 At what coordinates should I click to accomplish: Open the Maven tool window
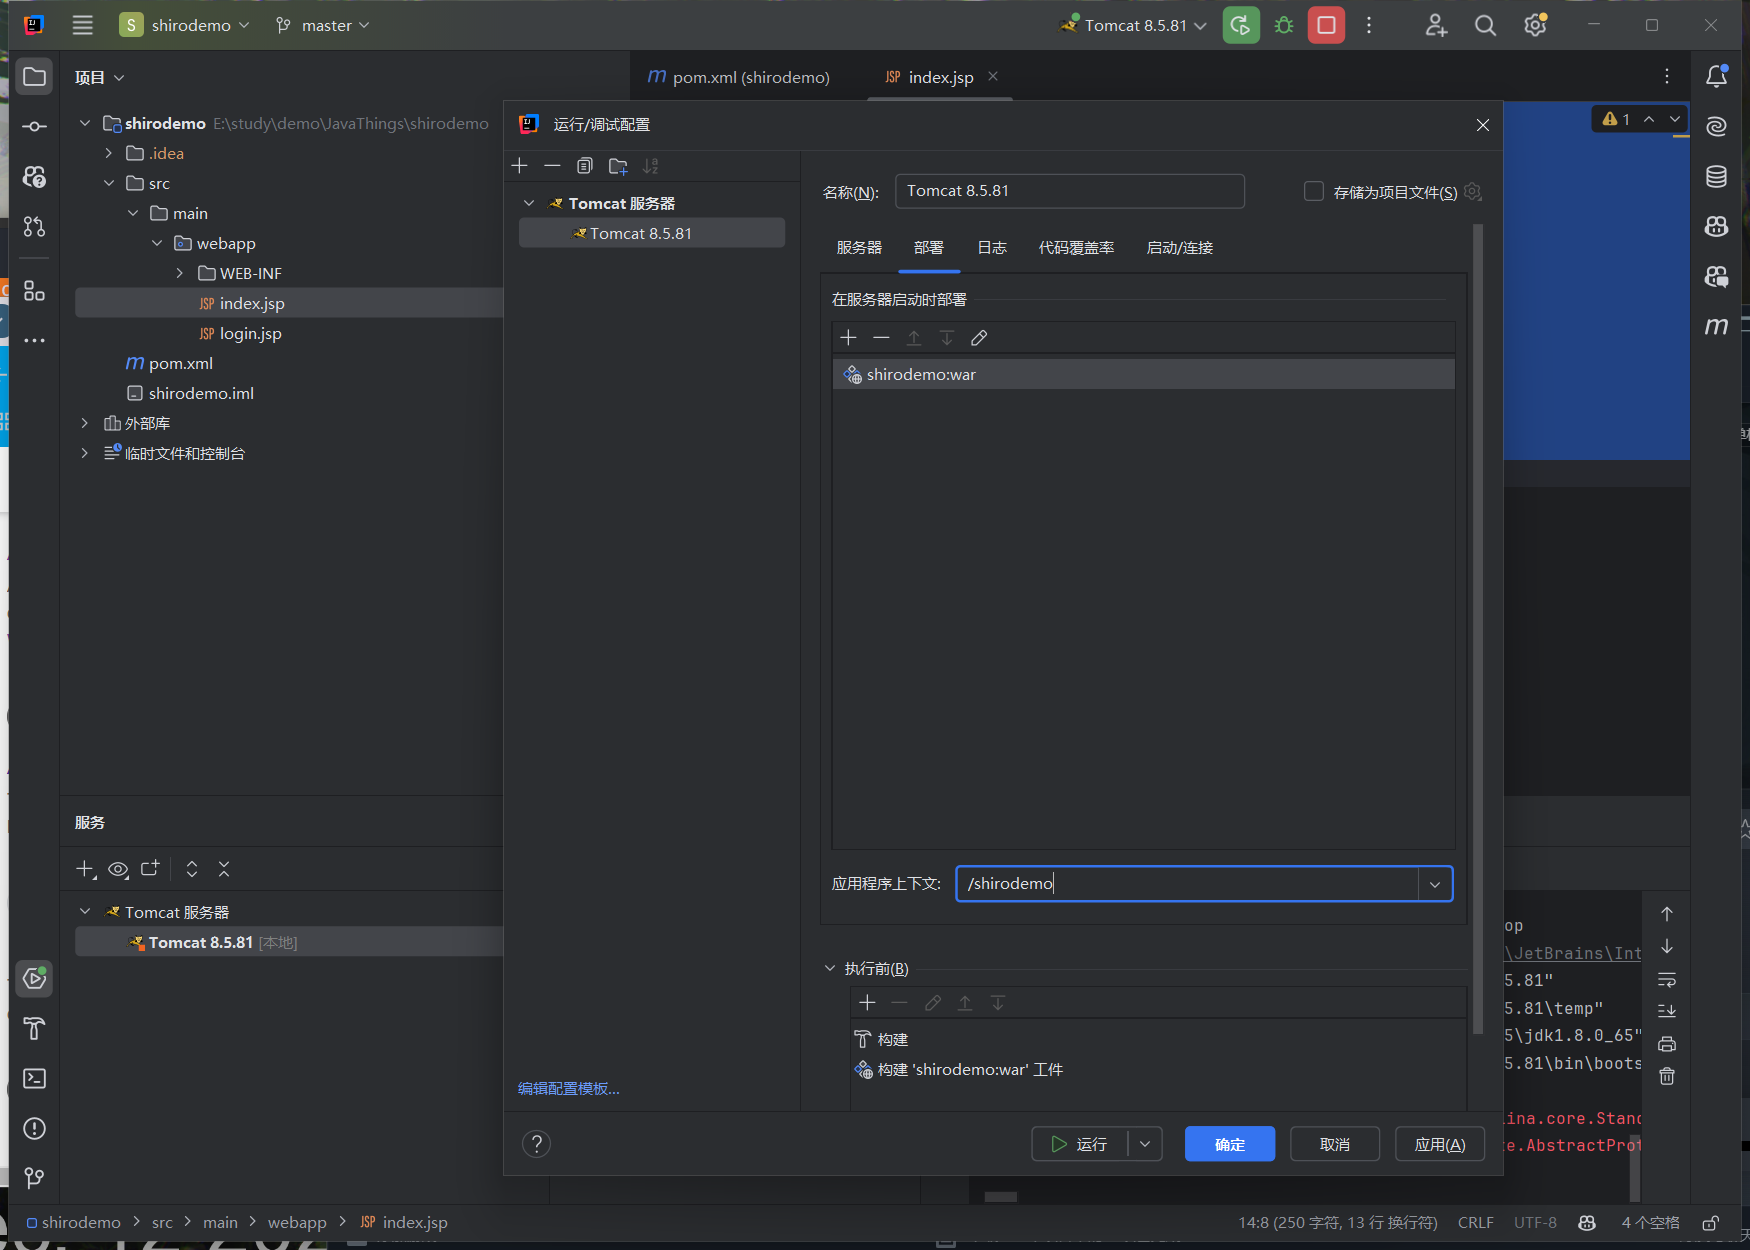tap(1717, 326)
